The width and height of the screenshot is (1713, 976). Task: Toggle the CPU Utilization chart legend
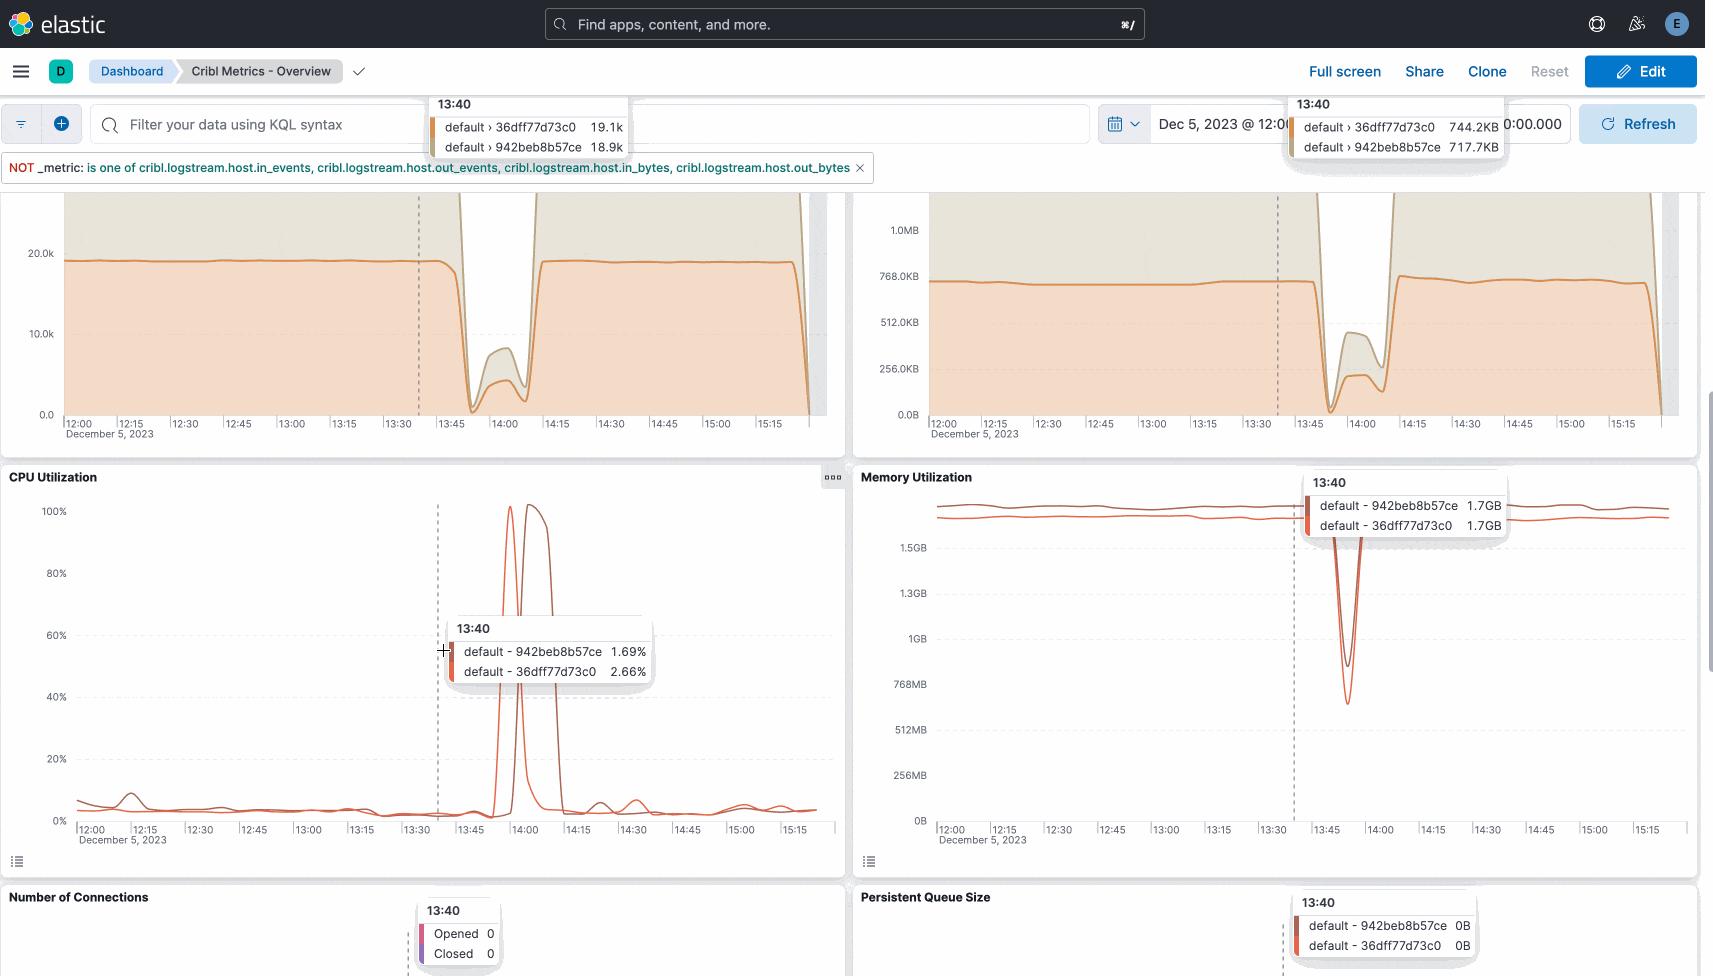pos(16,861)
